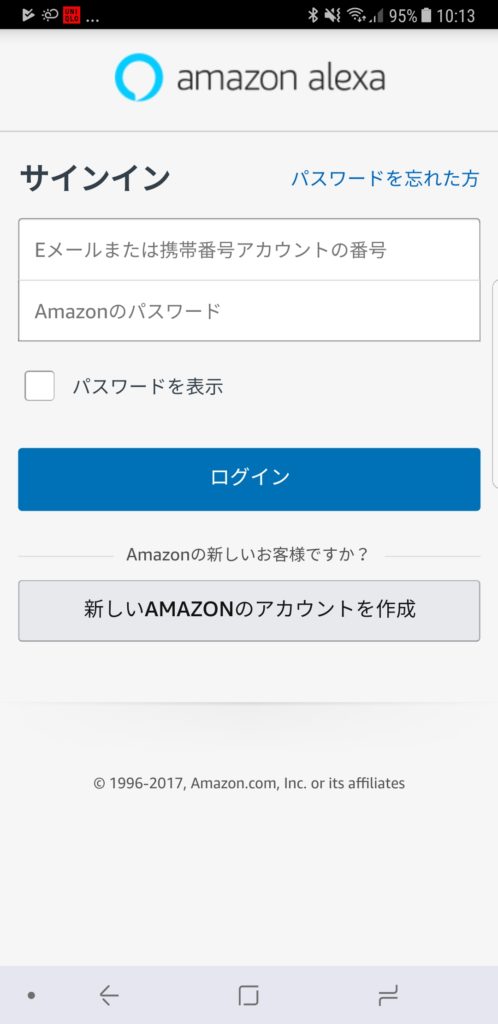Screen dimensions: 498x1024
Task: Tap the home square navigation button
Action: [x=249, y=995]
